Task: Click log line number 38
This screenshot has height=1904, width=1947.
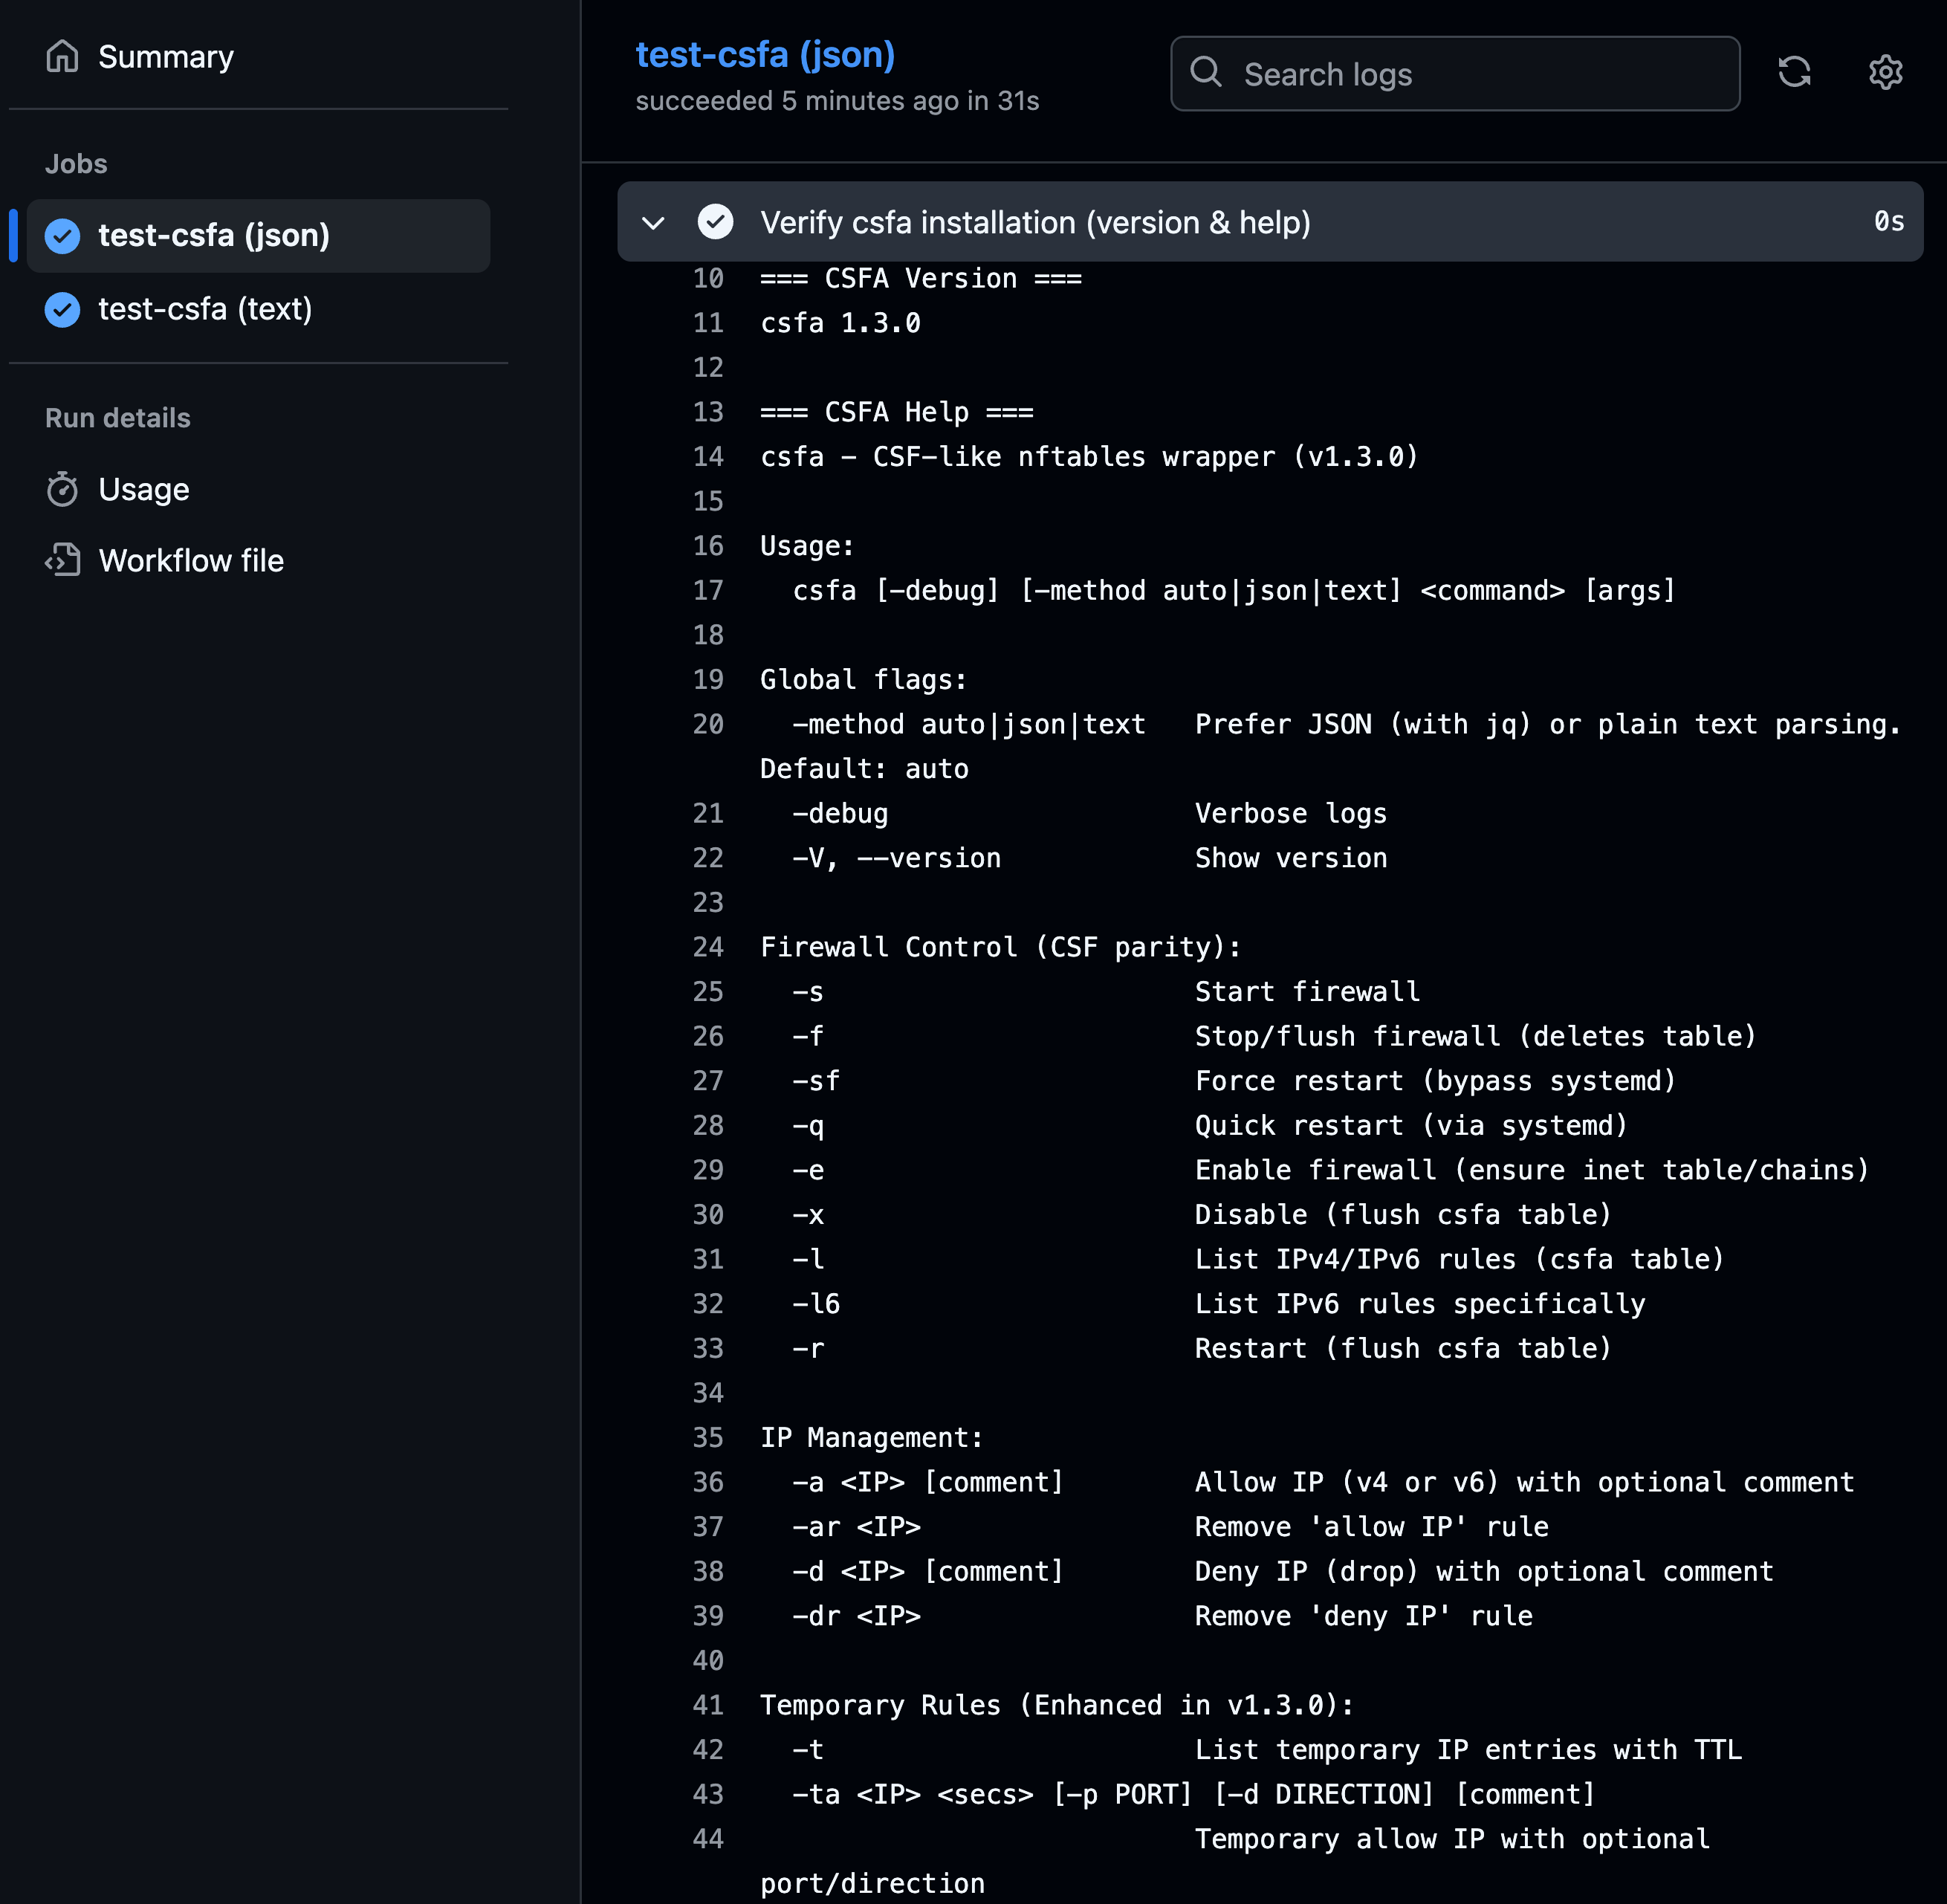Action: [x=708, y=1571]
